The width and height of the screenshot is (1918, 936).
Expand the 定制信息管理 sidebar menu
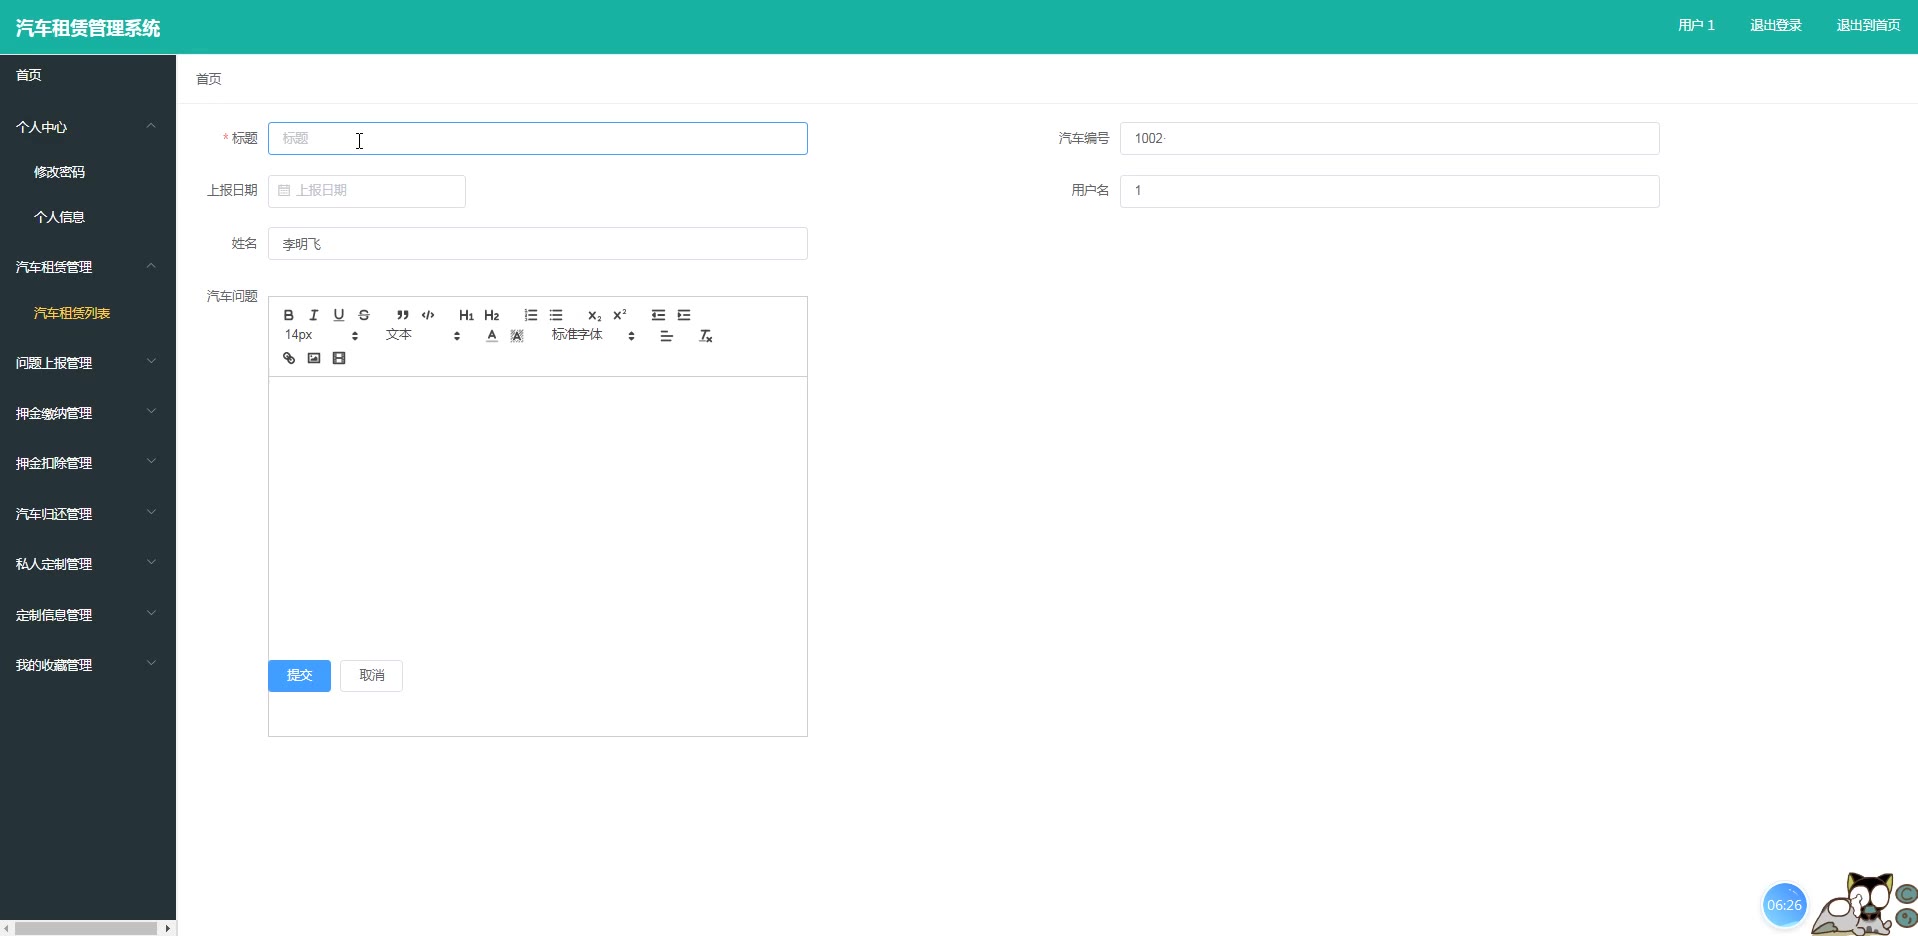click(88, 614)
